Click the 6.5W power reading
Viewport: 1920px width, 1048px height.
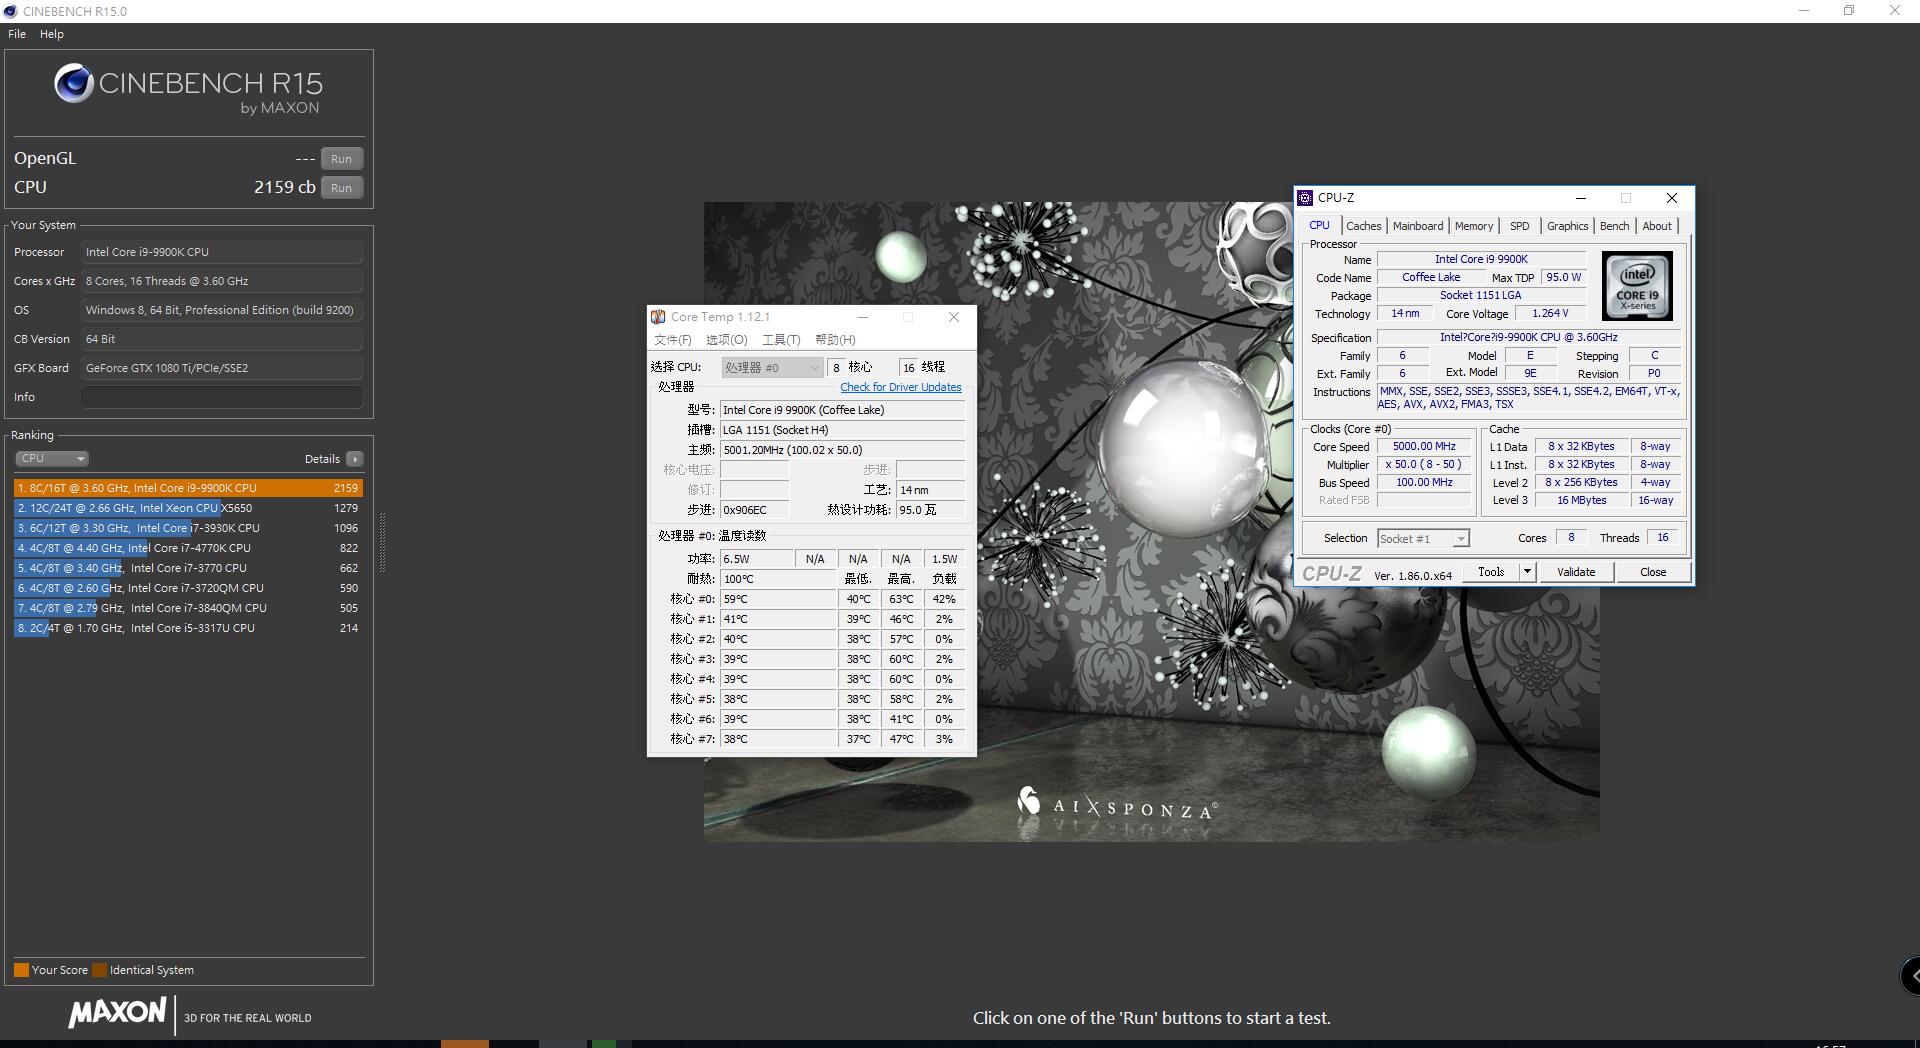click(757, 559)
